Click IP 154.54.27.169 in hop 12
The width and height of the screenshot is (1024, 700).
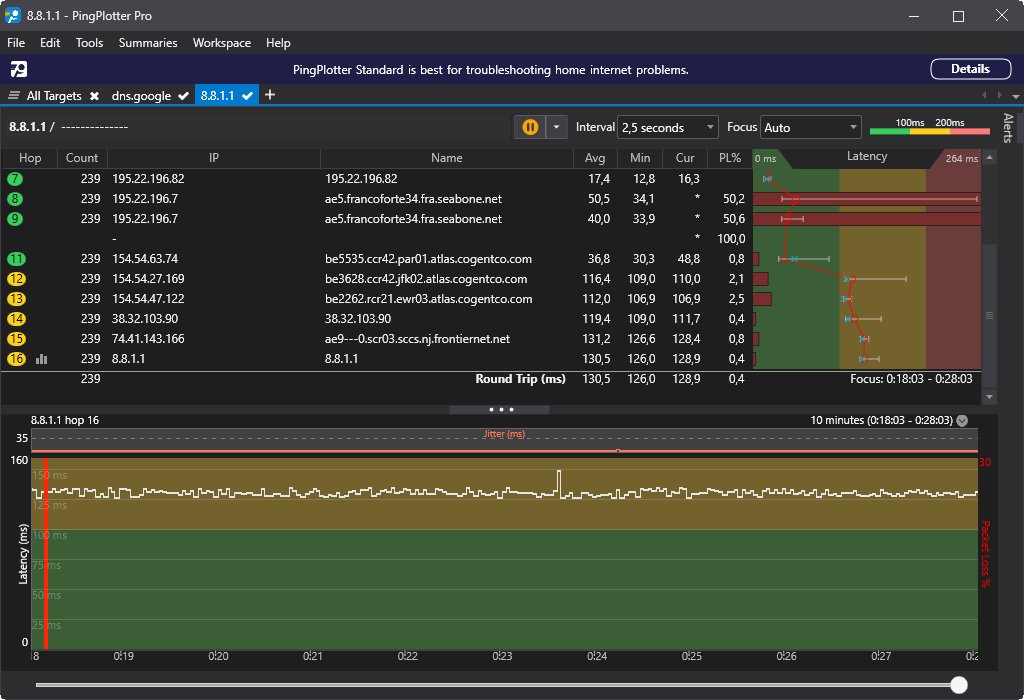click(x=148, y=279)
